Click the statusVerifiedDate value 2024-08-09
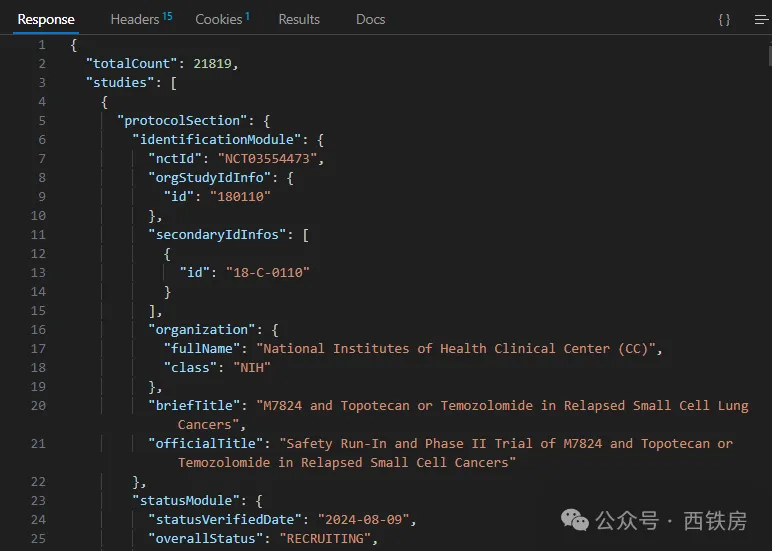 (x=365, y=520)
